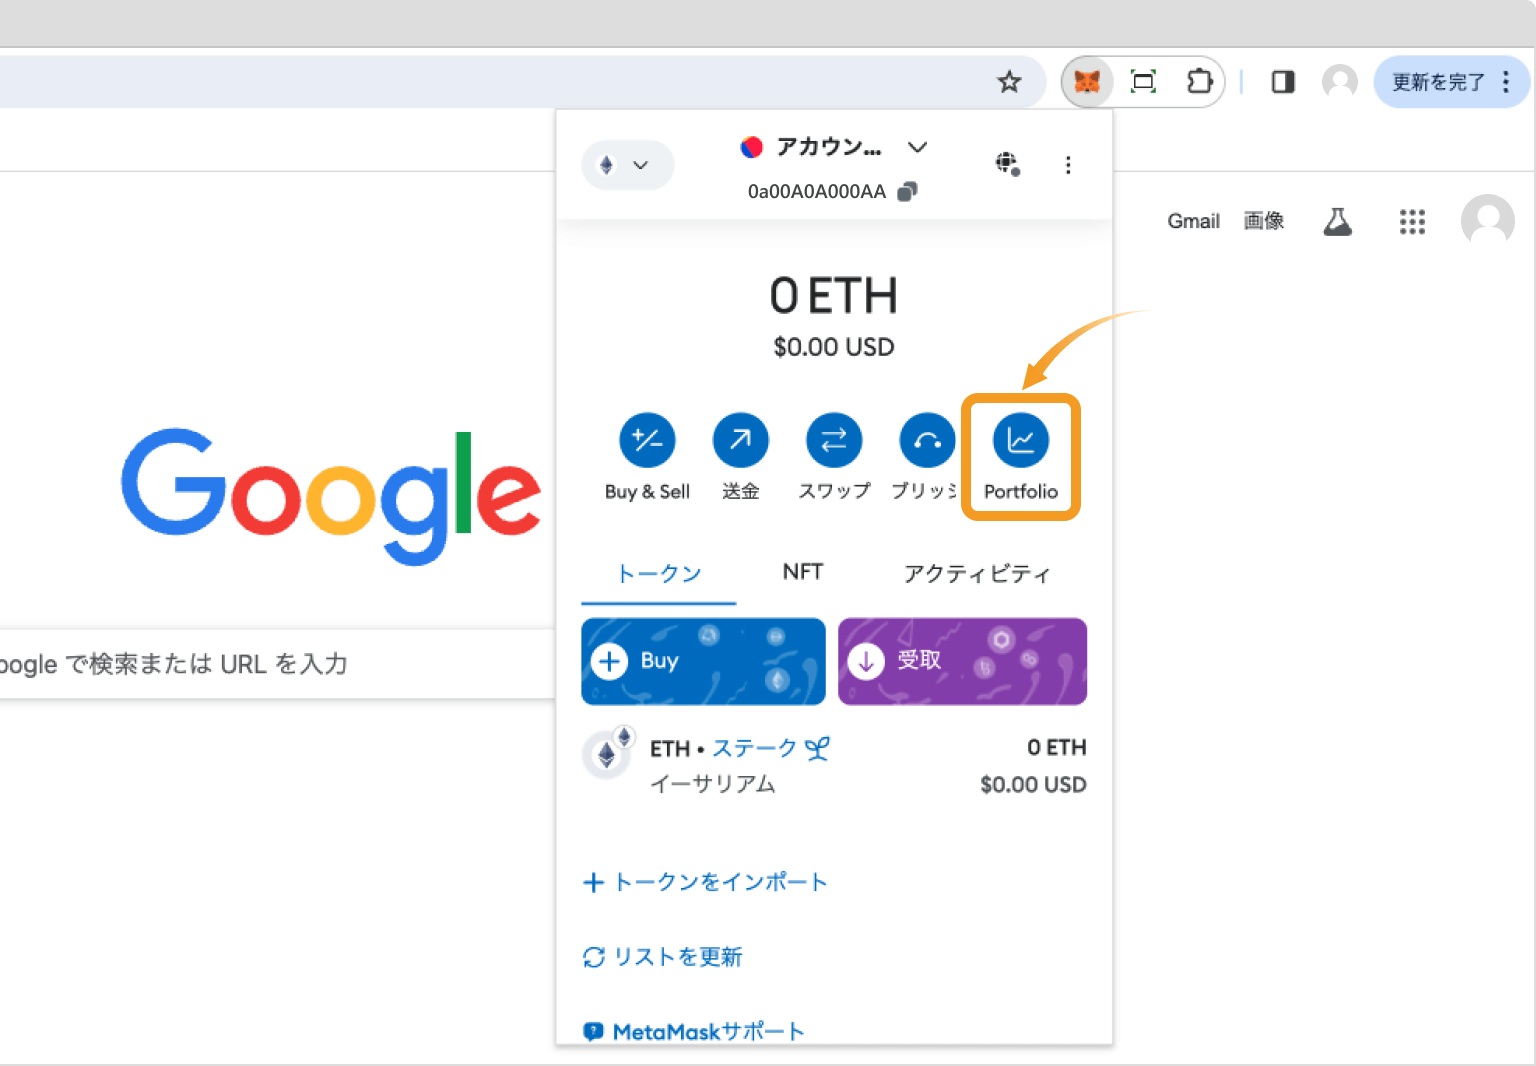The image size is (1536, 1066).
Task: Switch to the NFT tab
Action: [x=803, y=572]
